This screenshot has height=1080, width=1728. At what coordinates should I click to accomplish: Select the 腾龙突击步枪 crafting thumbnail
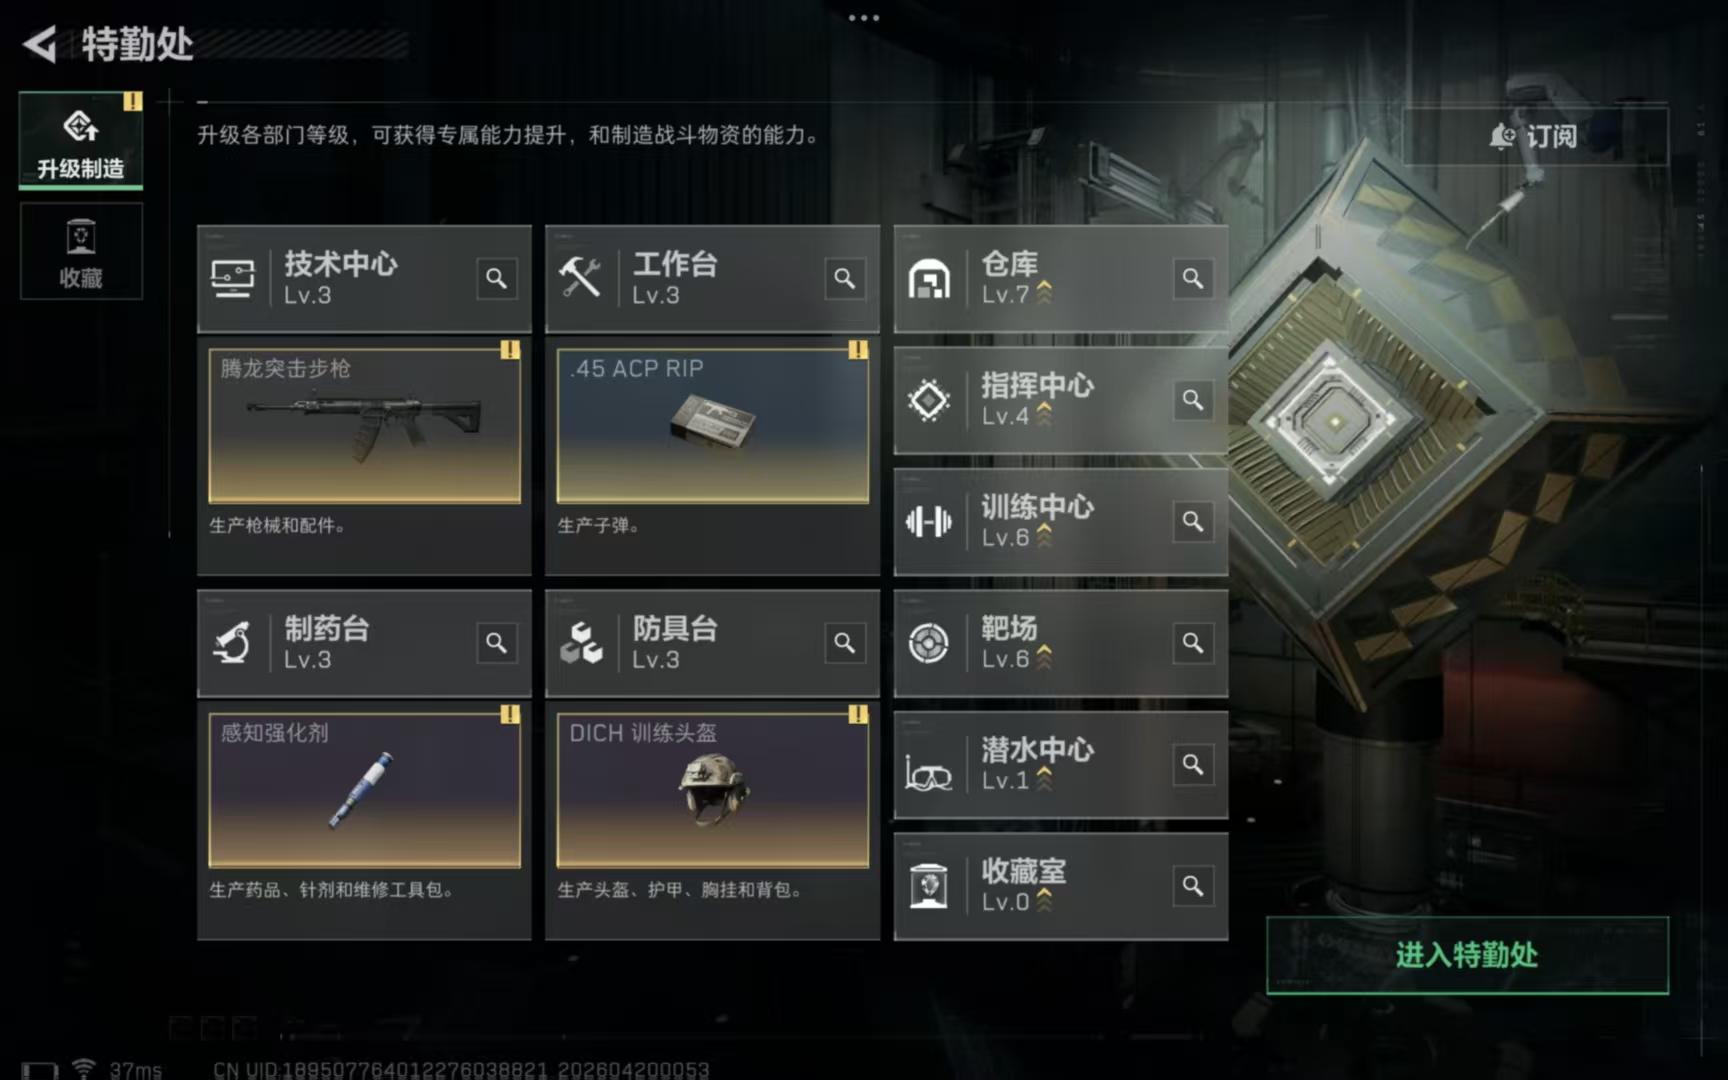364,425
